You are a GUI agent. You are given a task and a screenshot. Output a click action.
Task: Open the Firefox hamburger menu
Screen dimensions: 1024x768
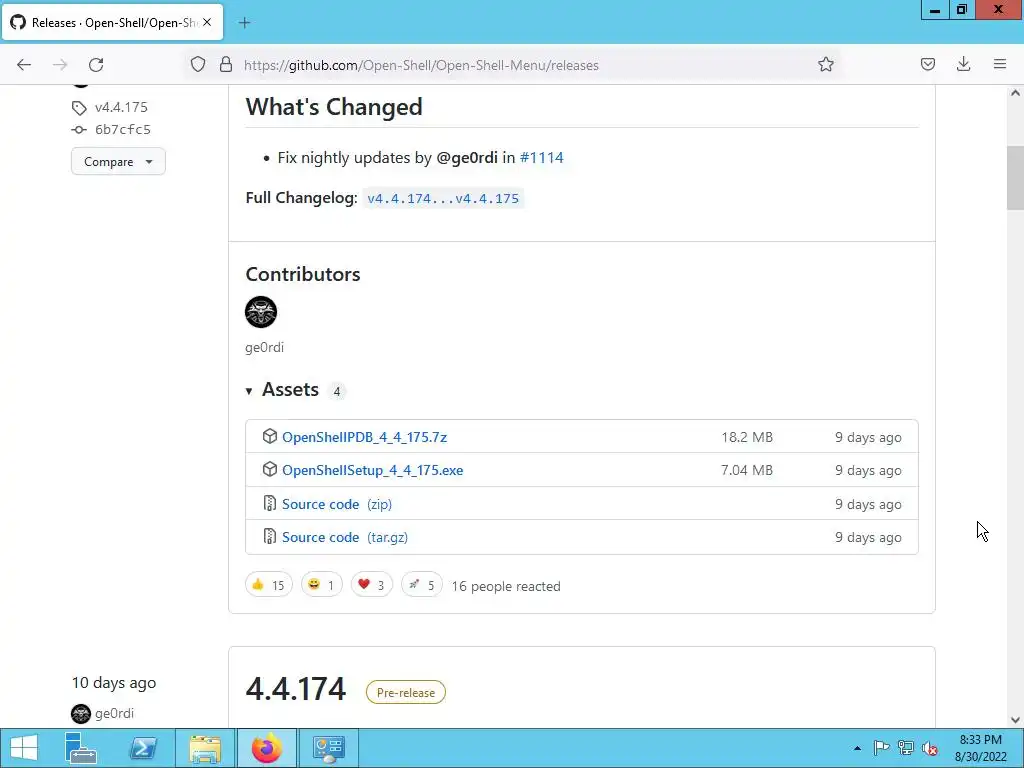click(x=1000, y=65)
